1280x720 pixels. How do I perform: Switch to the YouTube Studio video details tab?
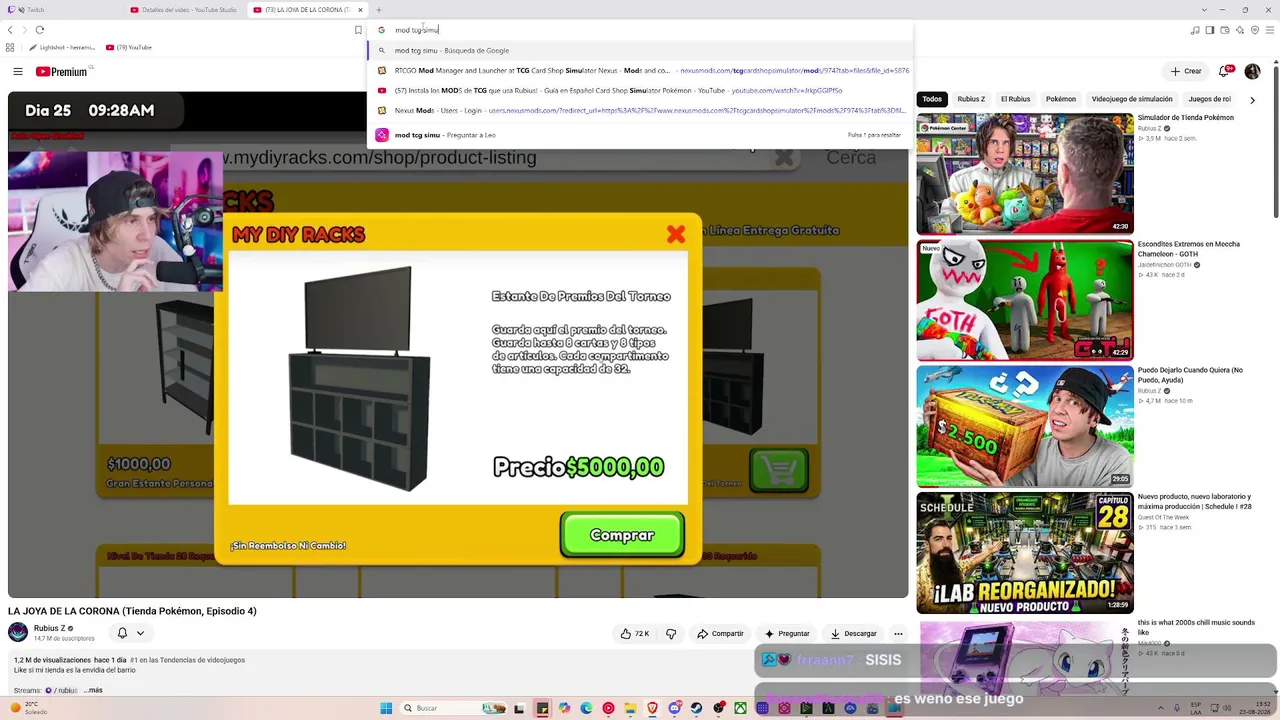185,10
